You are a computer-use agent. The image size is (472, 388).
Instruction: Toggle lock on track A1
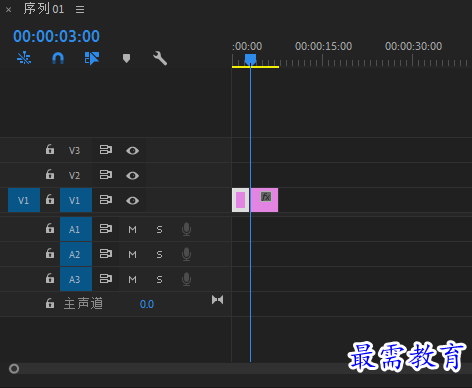tap(50, 229)
